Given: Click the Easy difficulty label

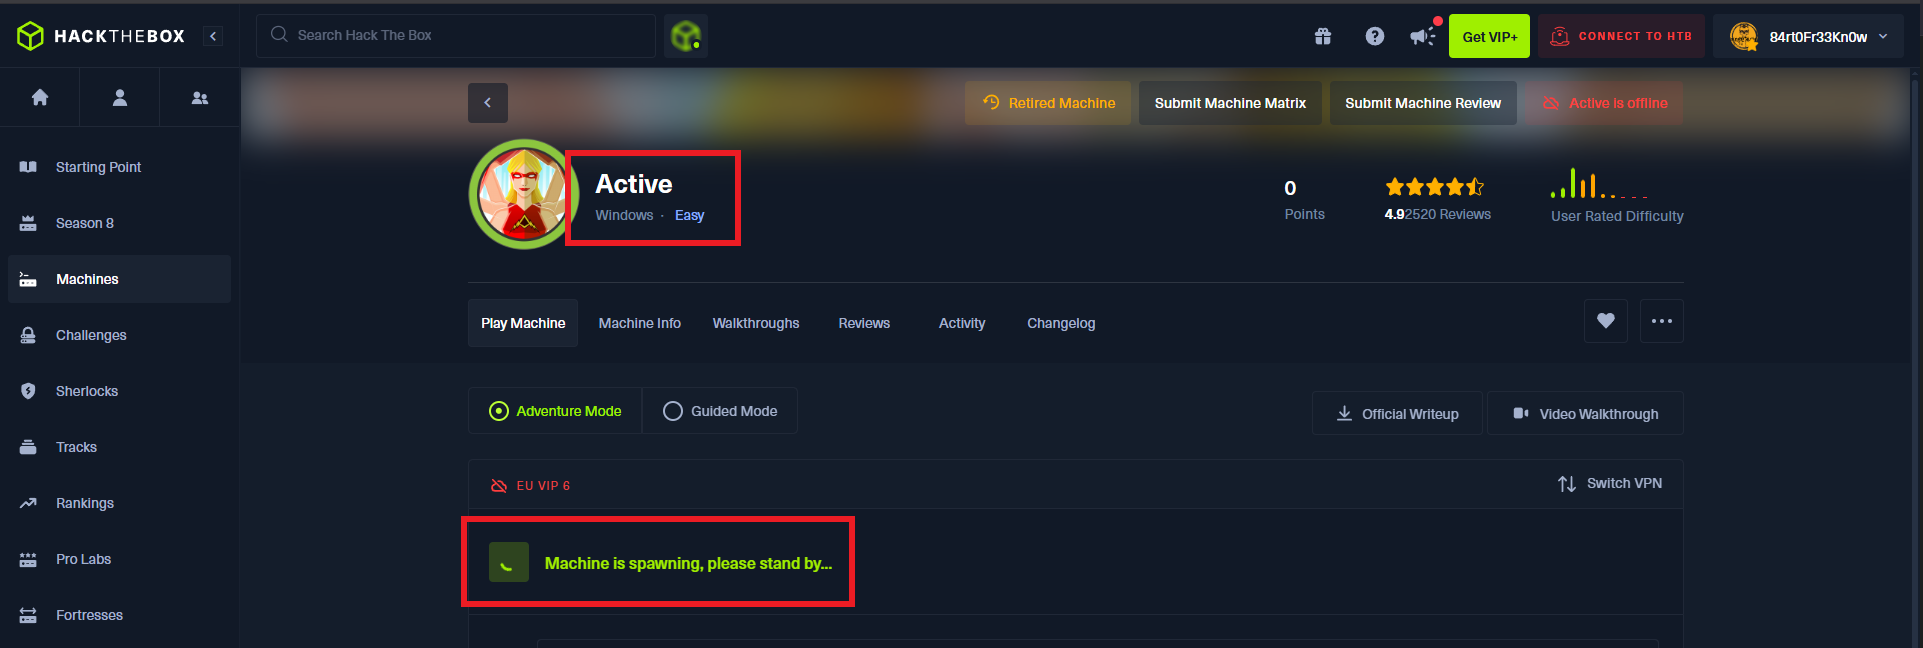Looking at the screenshot, I should pos(689,215).
